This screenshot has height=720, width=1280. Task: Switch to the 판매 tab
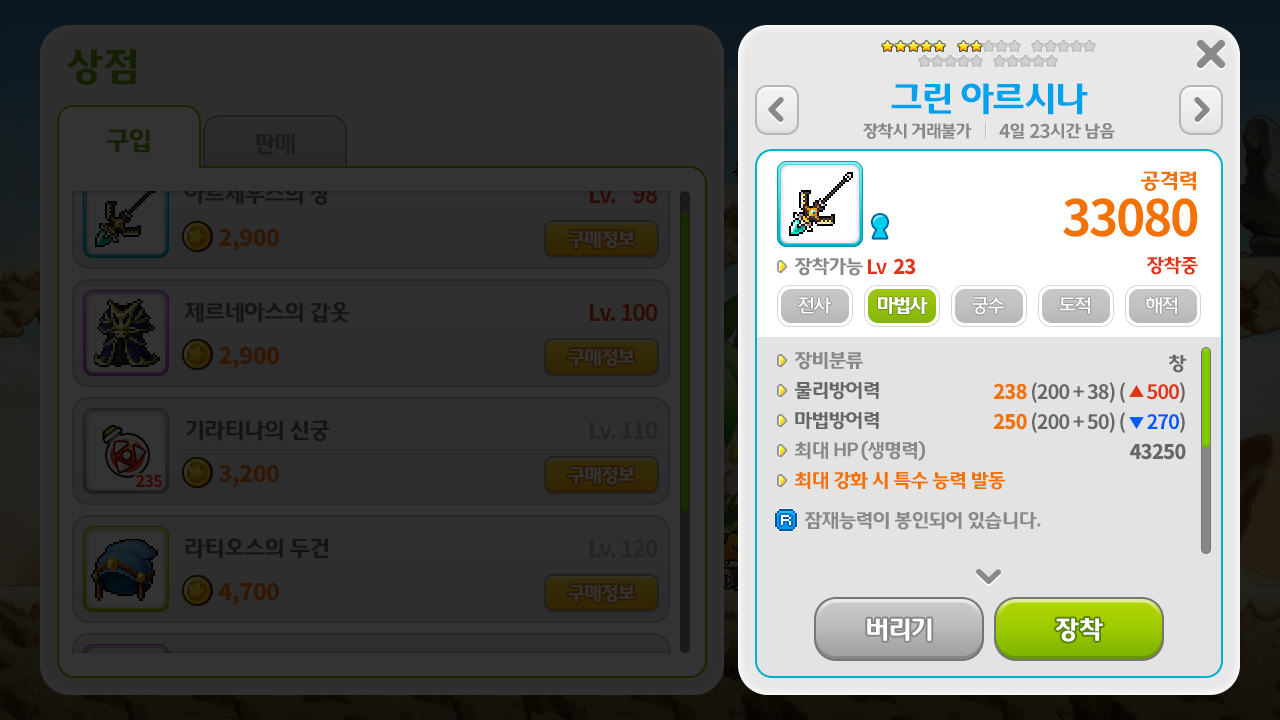(275, 144)
